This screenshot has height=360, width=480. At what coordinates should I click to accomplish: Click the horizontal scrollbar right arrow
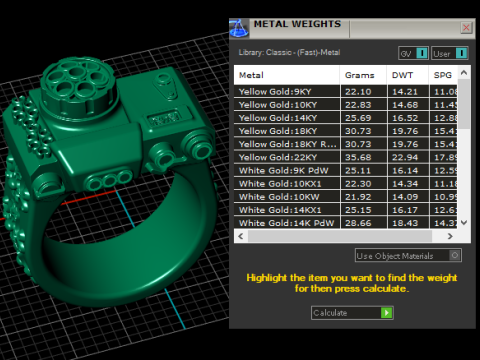click(450, 236)
